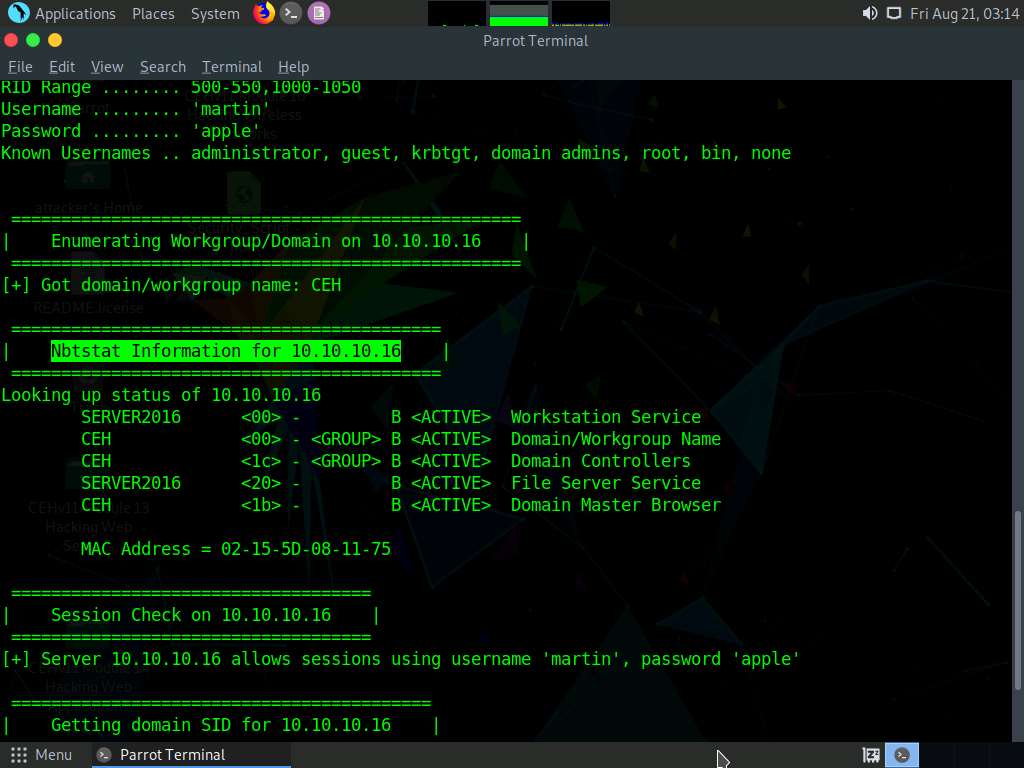Open the Parrot Applications menu logo
Viewport: 1024px width, 768px height.
coord(18,12)
